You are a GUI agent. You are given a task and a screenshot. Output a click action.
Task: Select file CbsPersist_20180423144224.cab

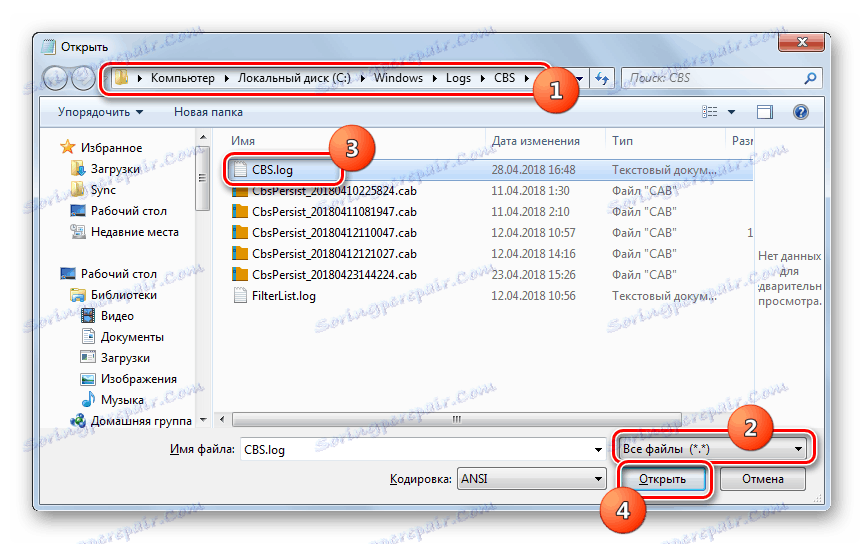334,274
